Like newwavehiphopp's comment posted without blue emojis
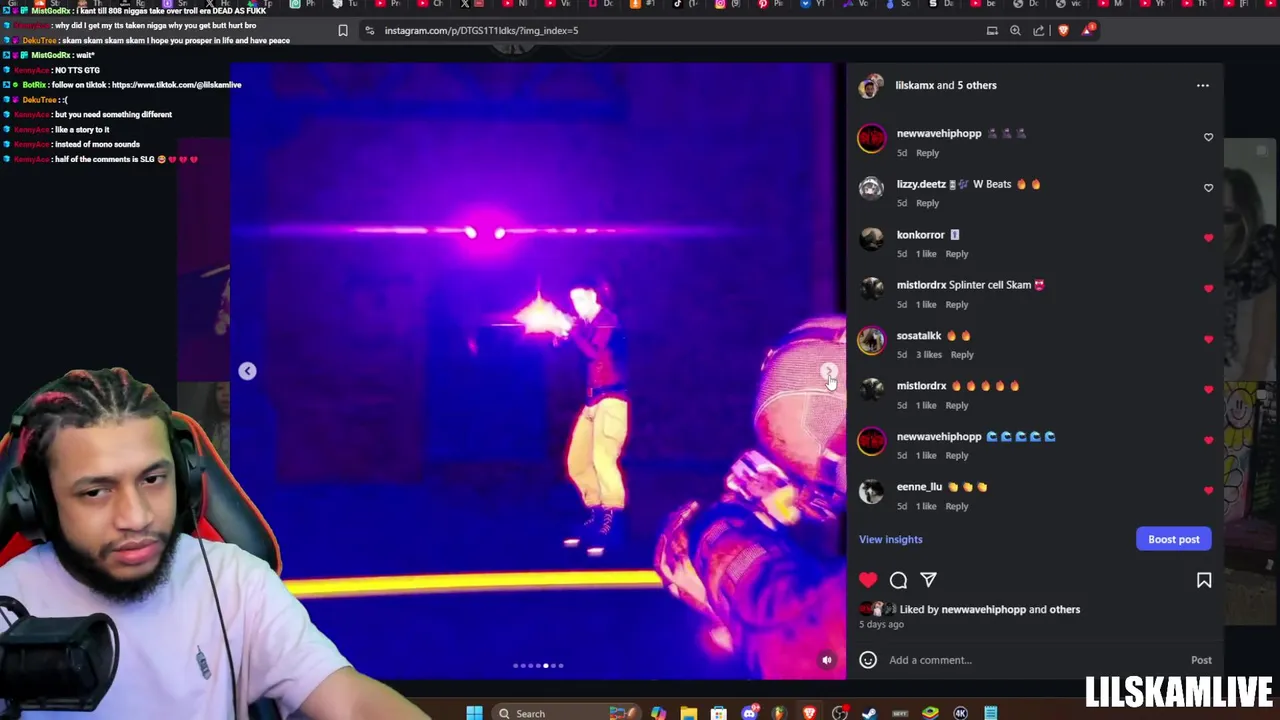This screenshot has width=1280, height=720. point(1208,137)
